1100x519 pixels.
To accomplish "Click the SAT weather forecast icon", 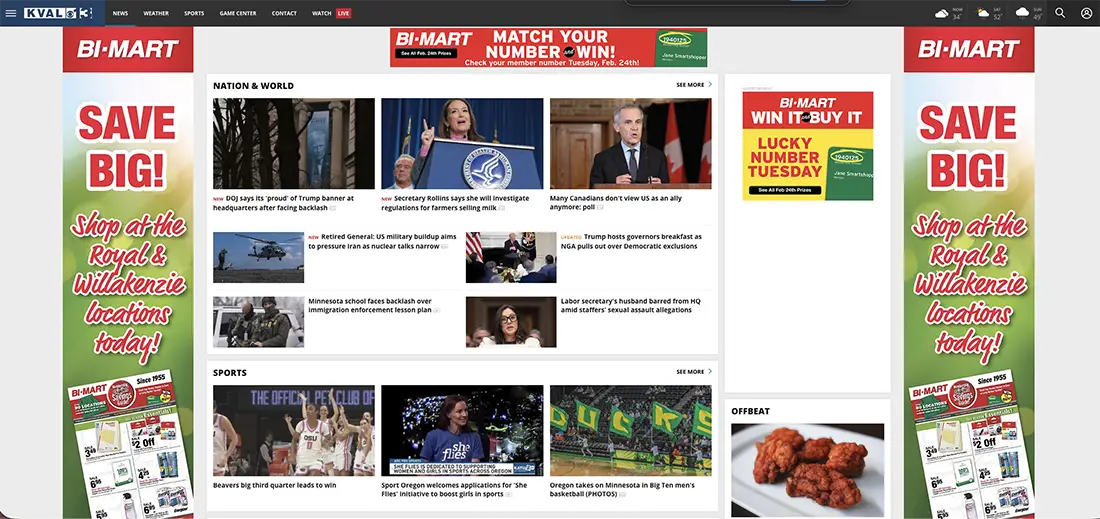I will pyautogui.click(x=983, y=13).
